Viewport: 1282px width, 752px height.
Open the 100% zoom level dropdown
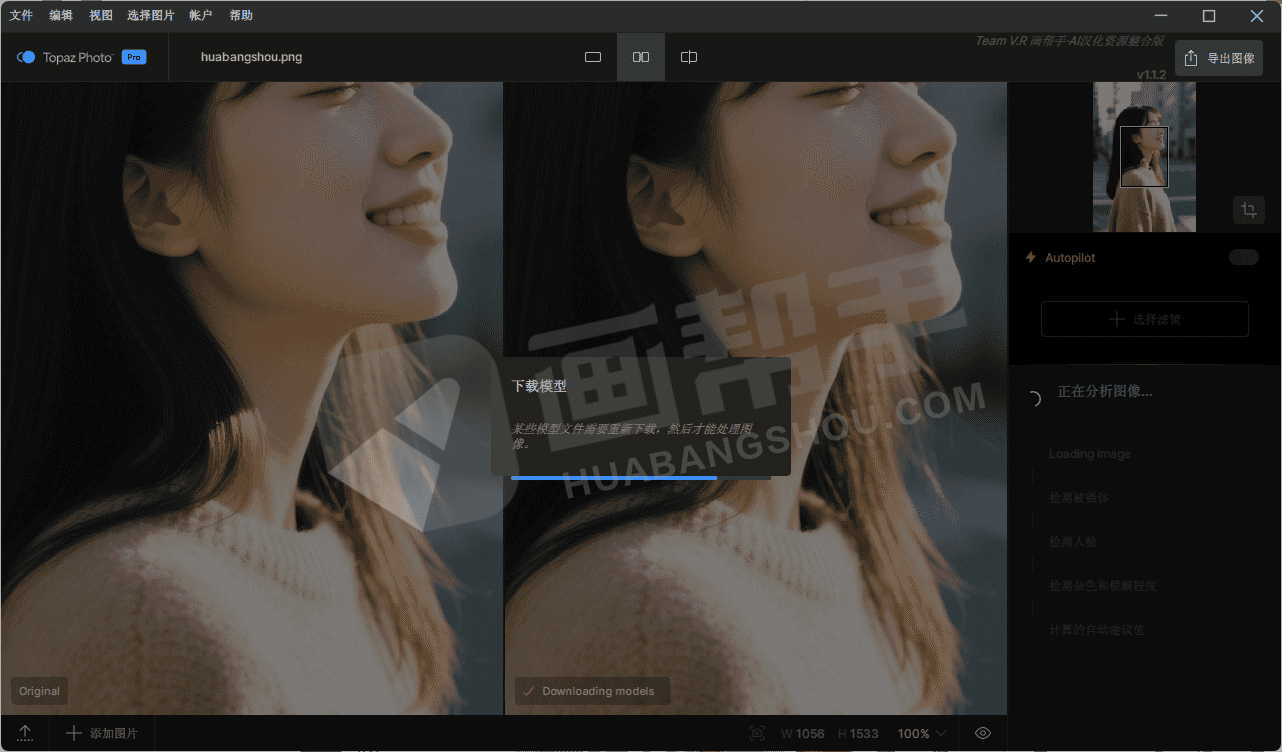click(922, 733)
